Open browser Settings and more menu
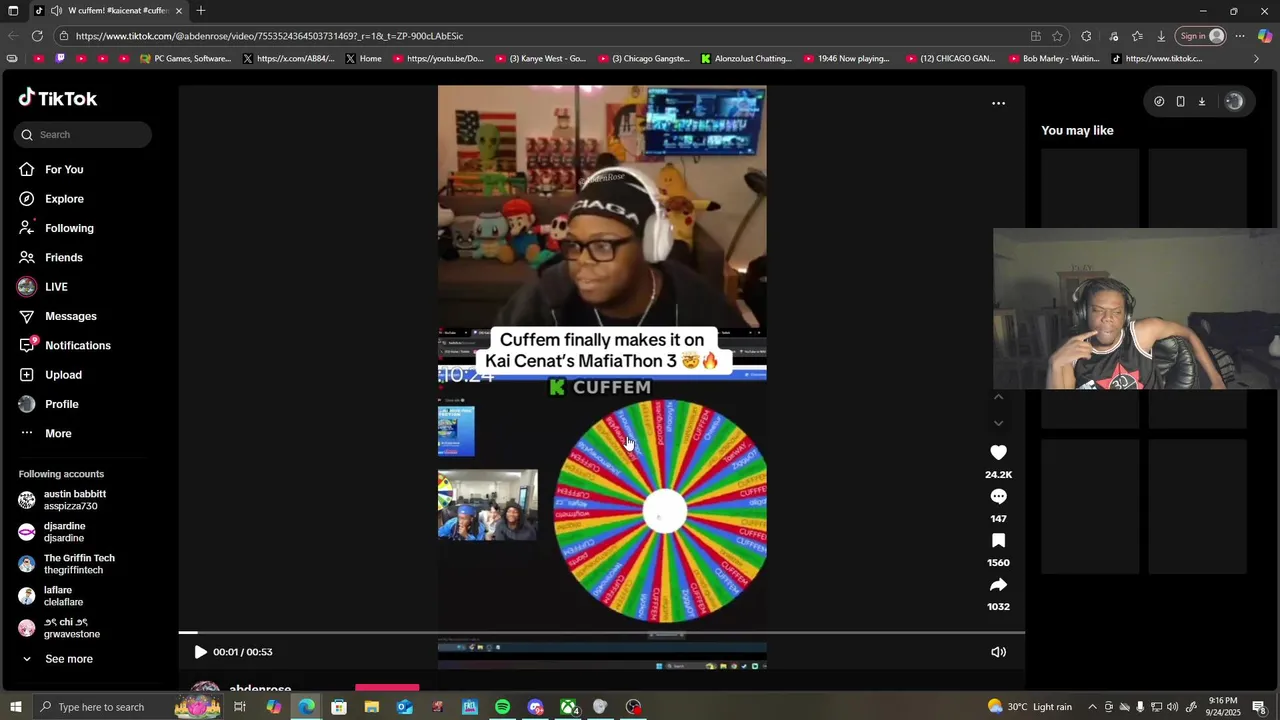The image size is (1280, 720). [x=1240, y=36]
